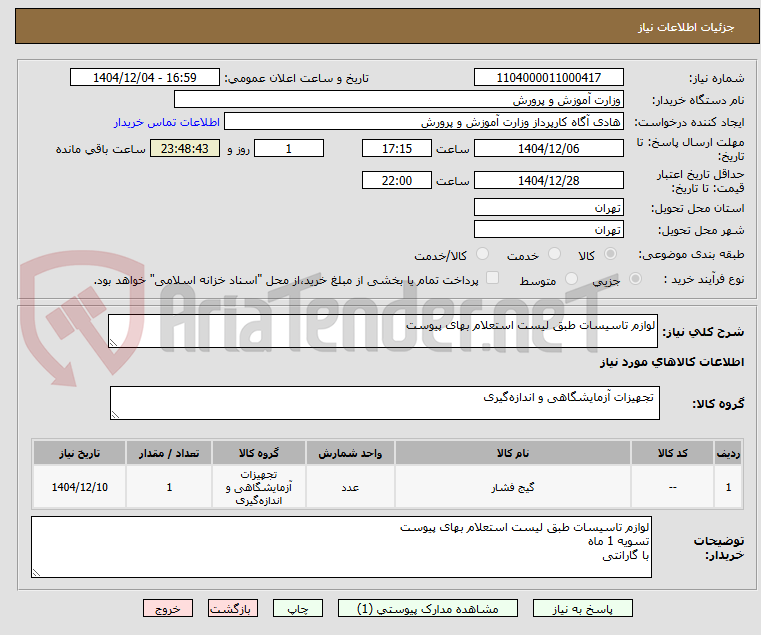761x635 pixels.
Task: Click the 'اطلاعات کالاهای مورد نیاز' section heading
Action: 672,362
